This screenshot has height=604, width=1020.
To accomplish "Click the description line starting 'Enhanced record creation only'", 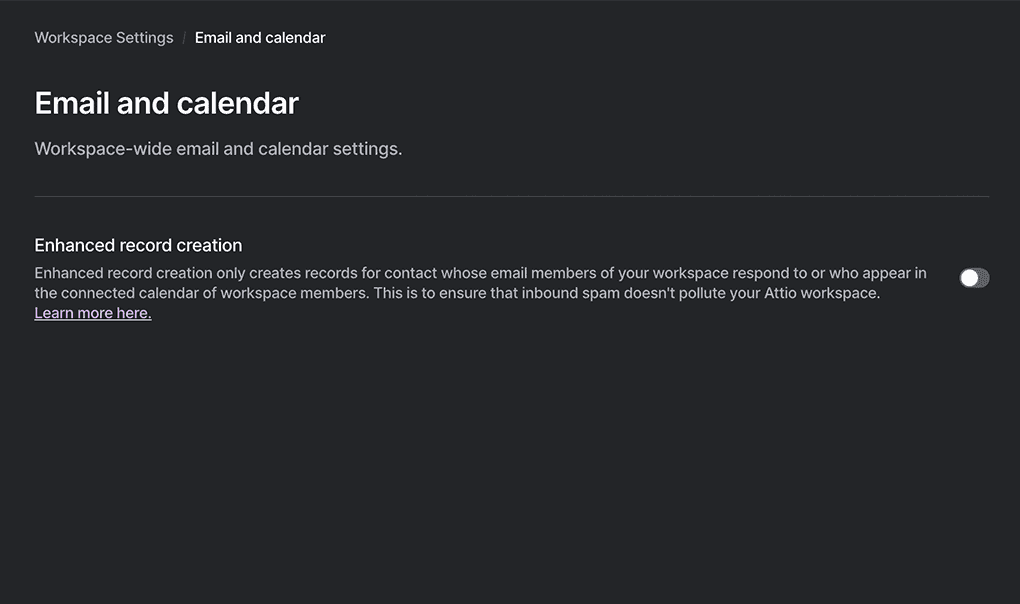I will pos(480,273).
